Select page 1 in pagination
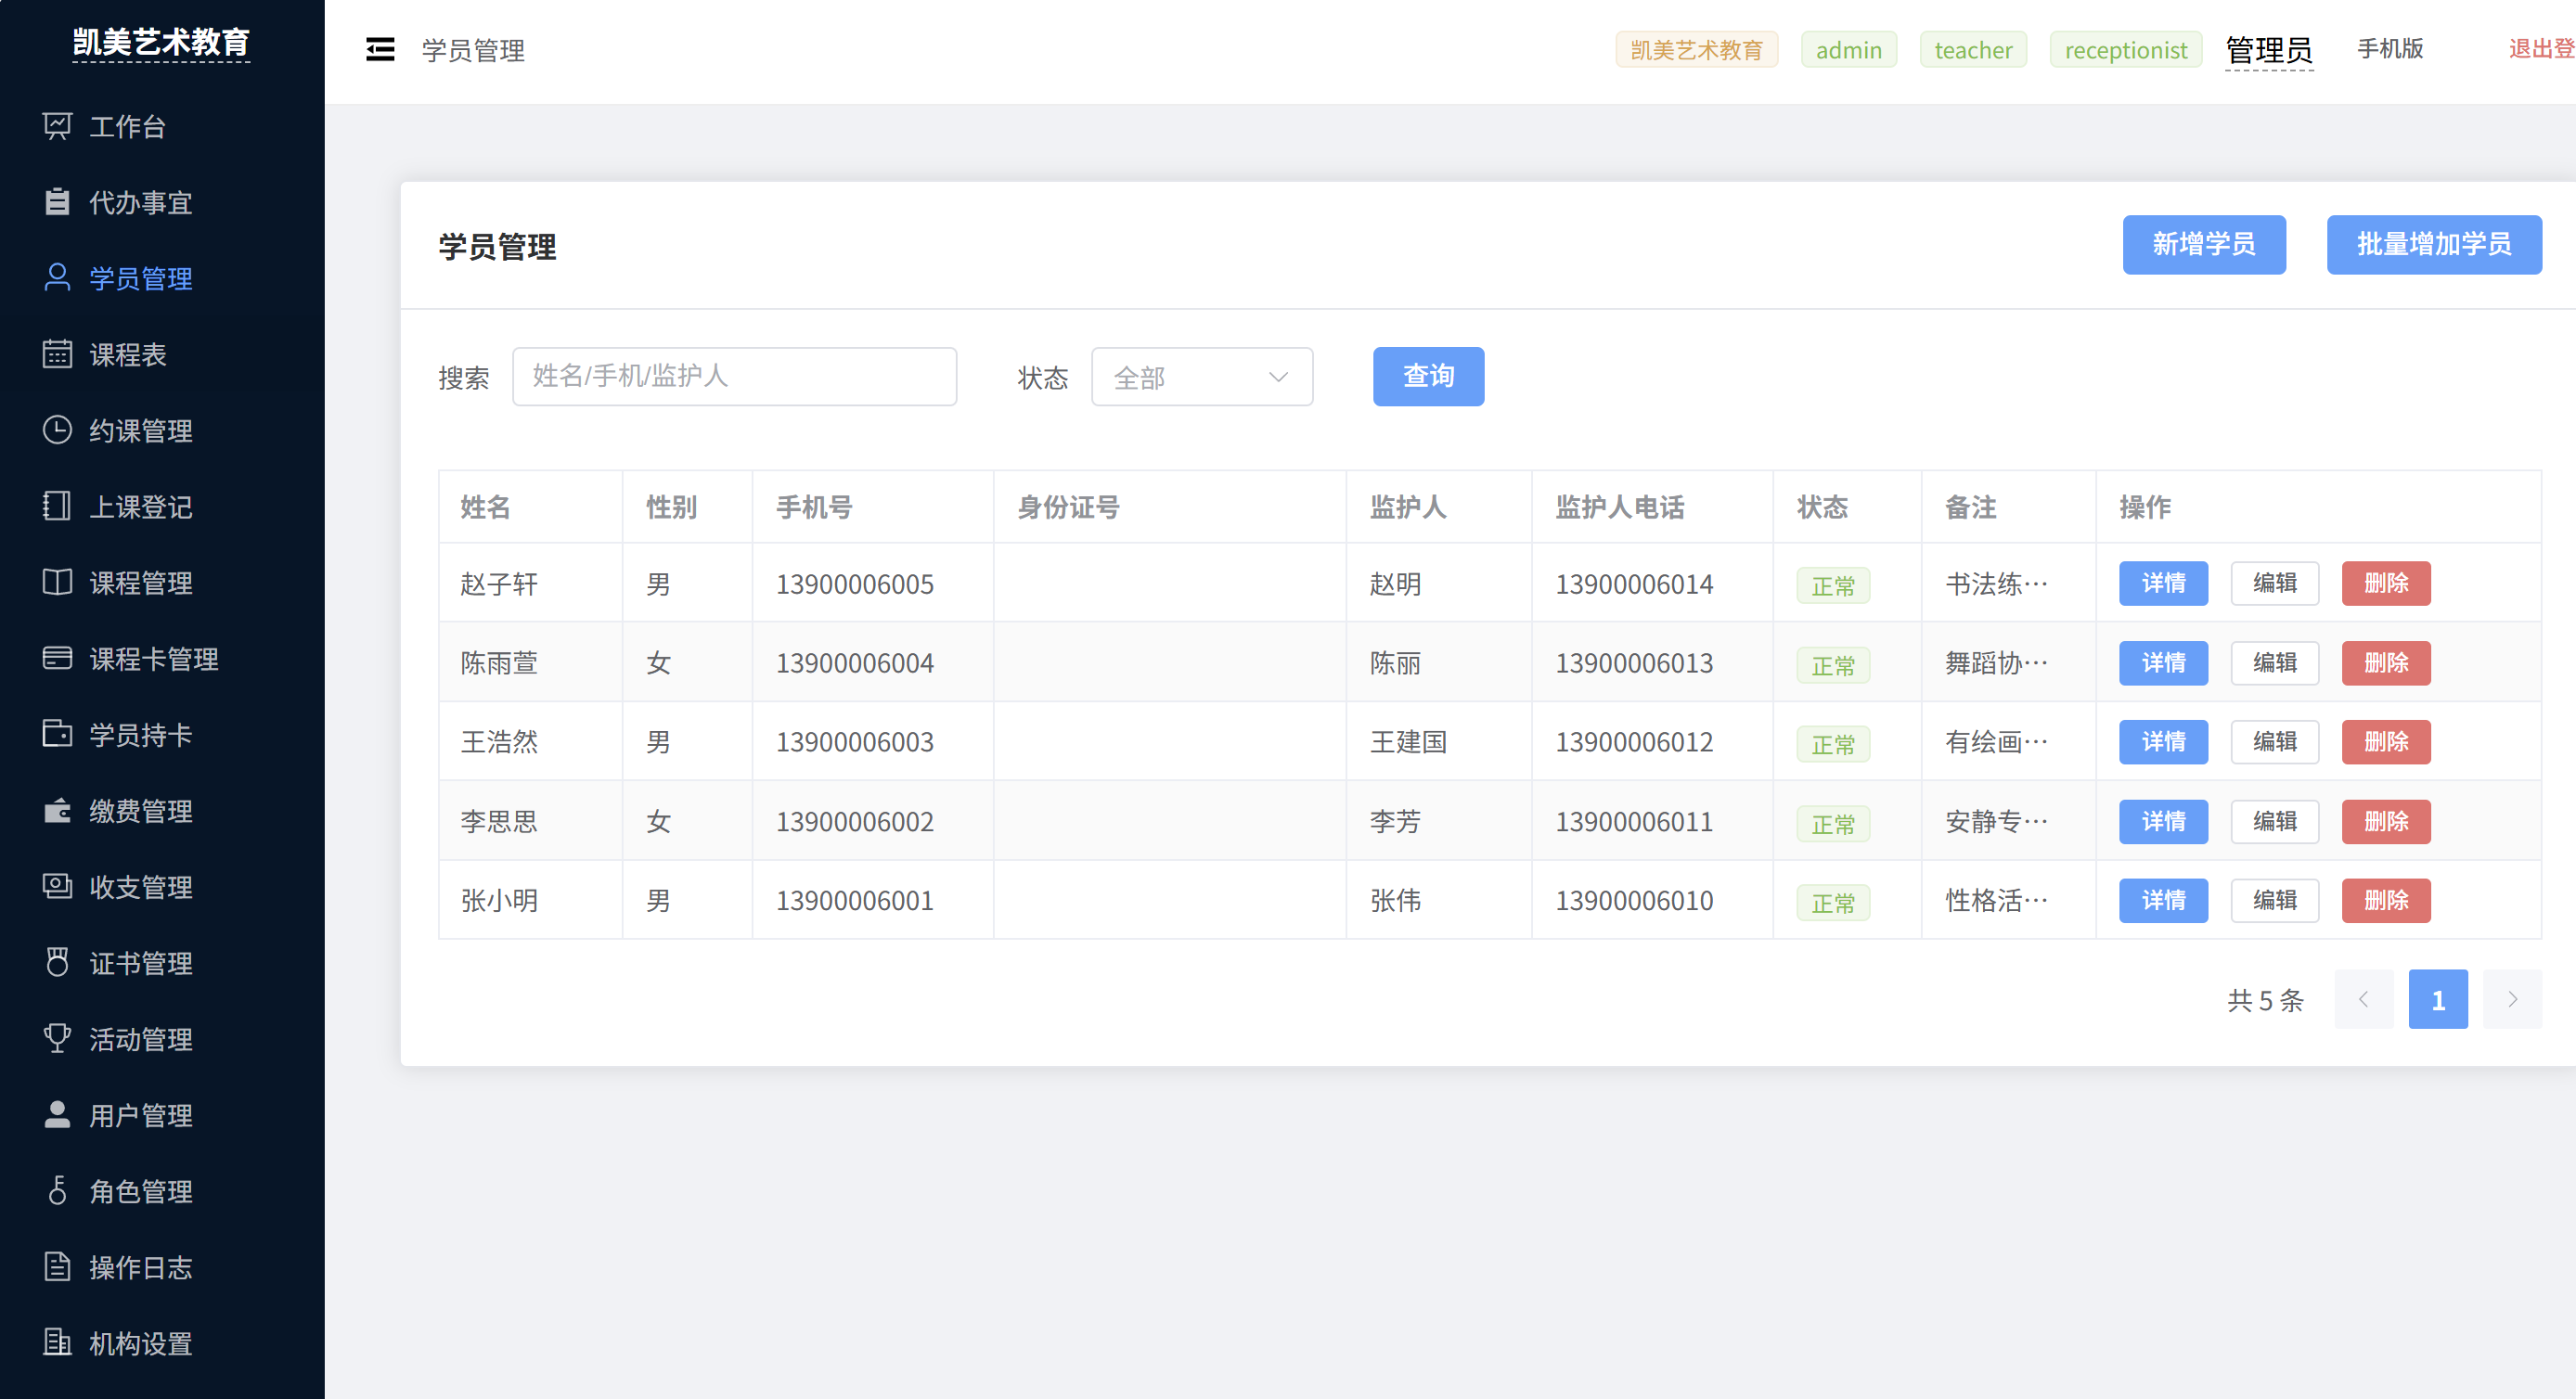The width and height of the screenshot is (2576, 1399). tap(2438, 999)
